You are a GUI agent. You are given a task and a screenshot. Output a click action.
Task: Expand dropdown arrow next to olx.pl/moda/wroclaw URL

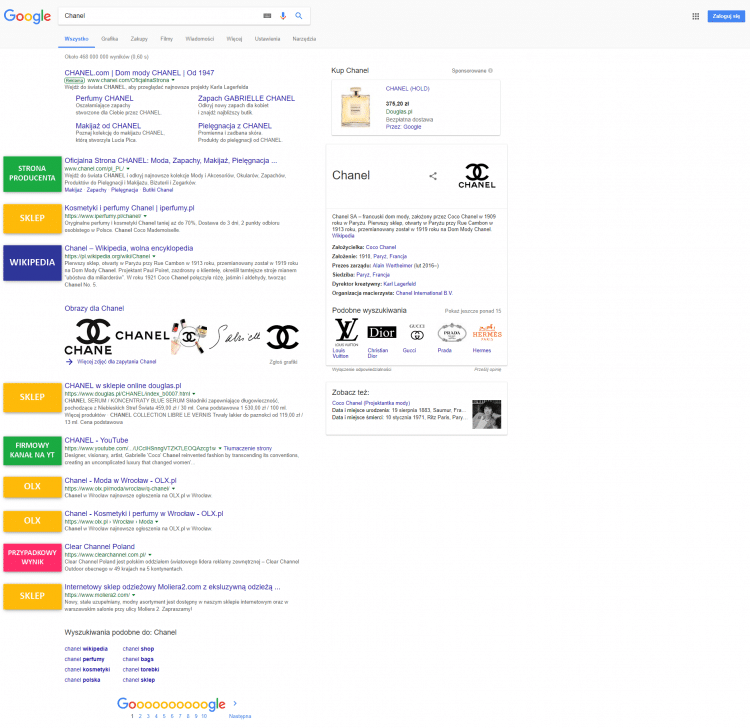coord(173,489)
